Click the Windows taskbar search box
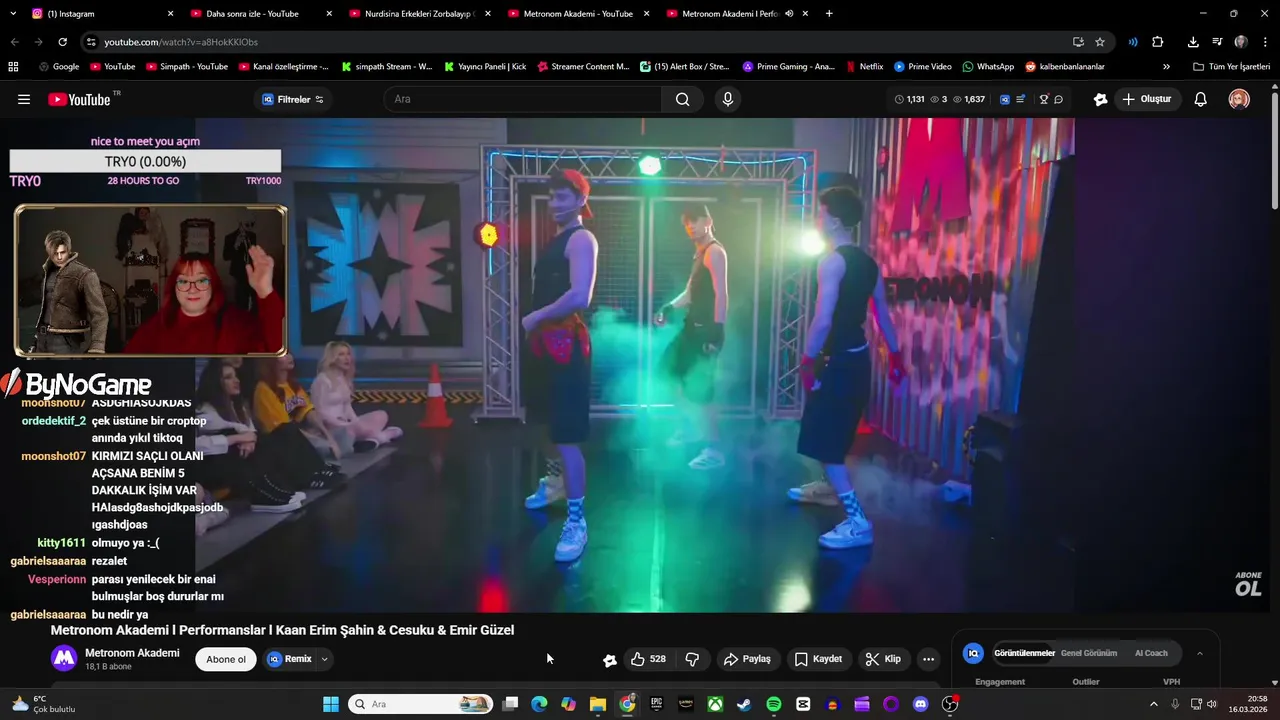This screenshot has height=720, width=1280. click(x=420, y=704)
